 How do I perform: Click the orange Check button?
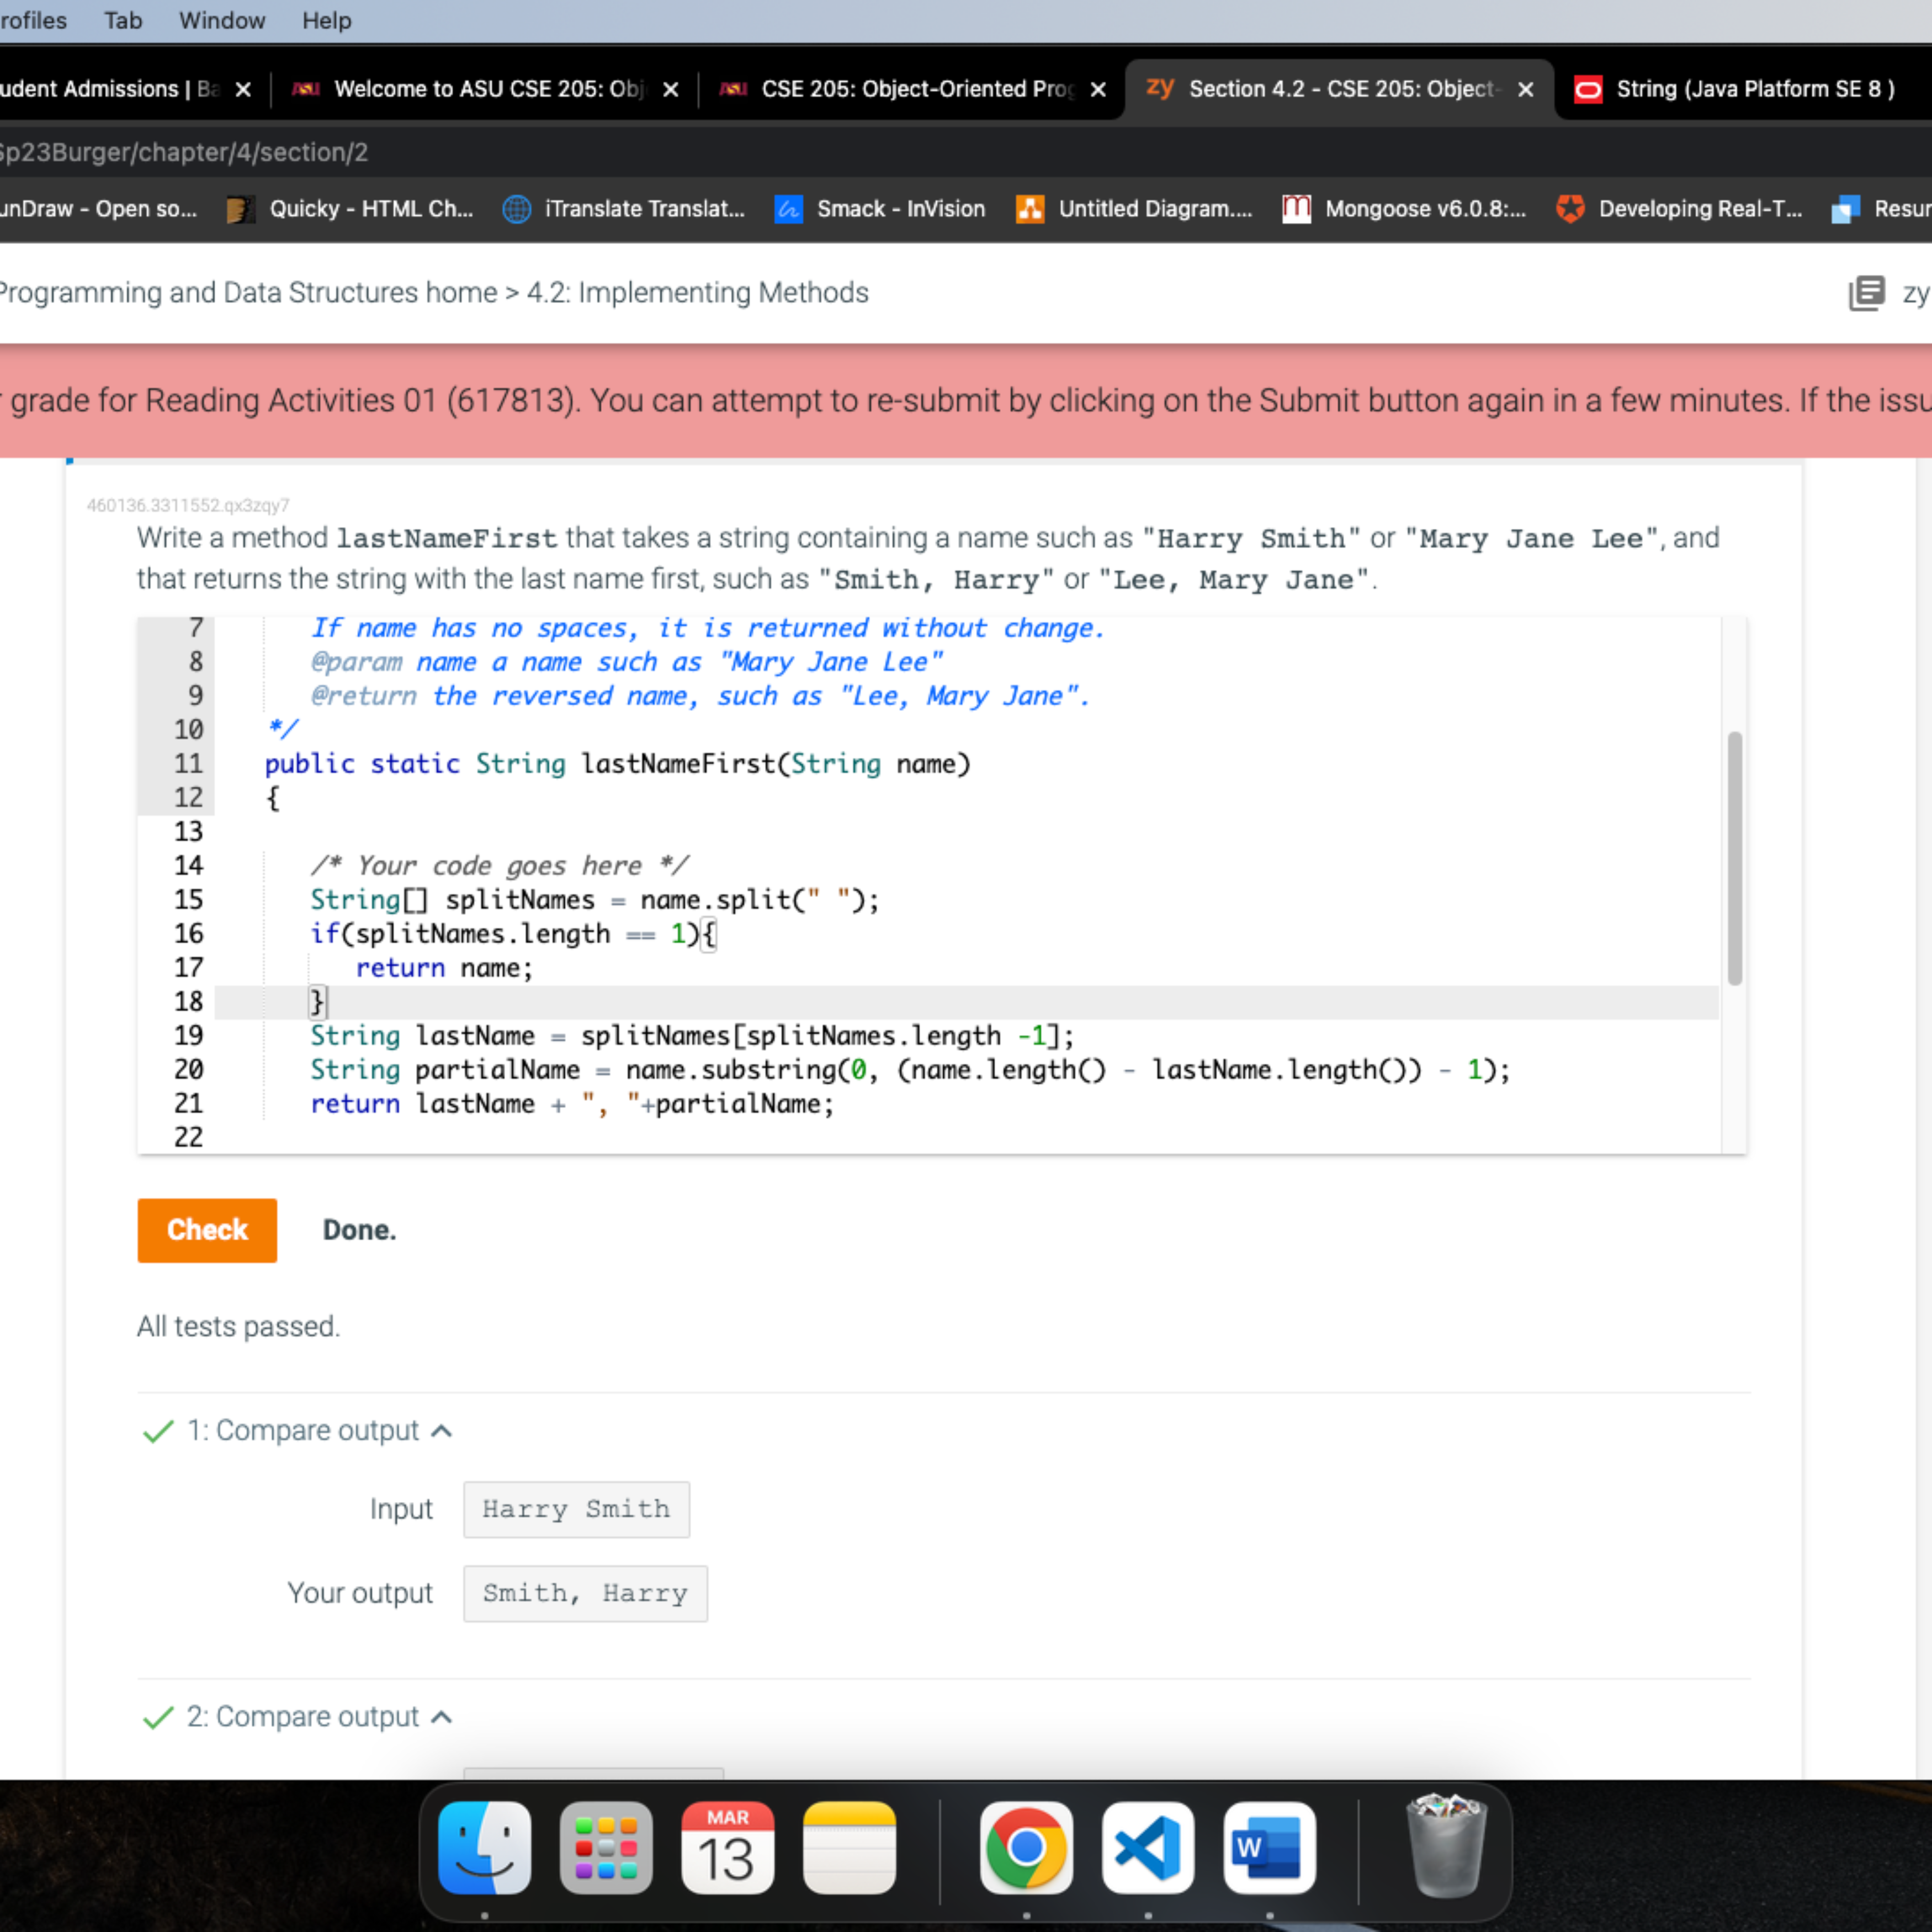coord(207,1230)
